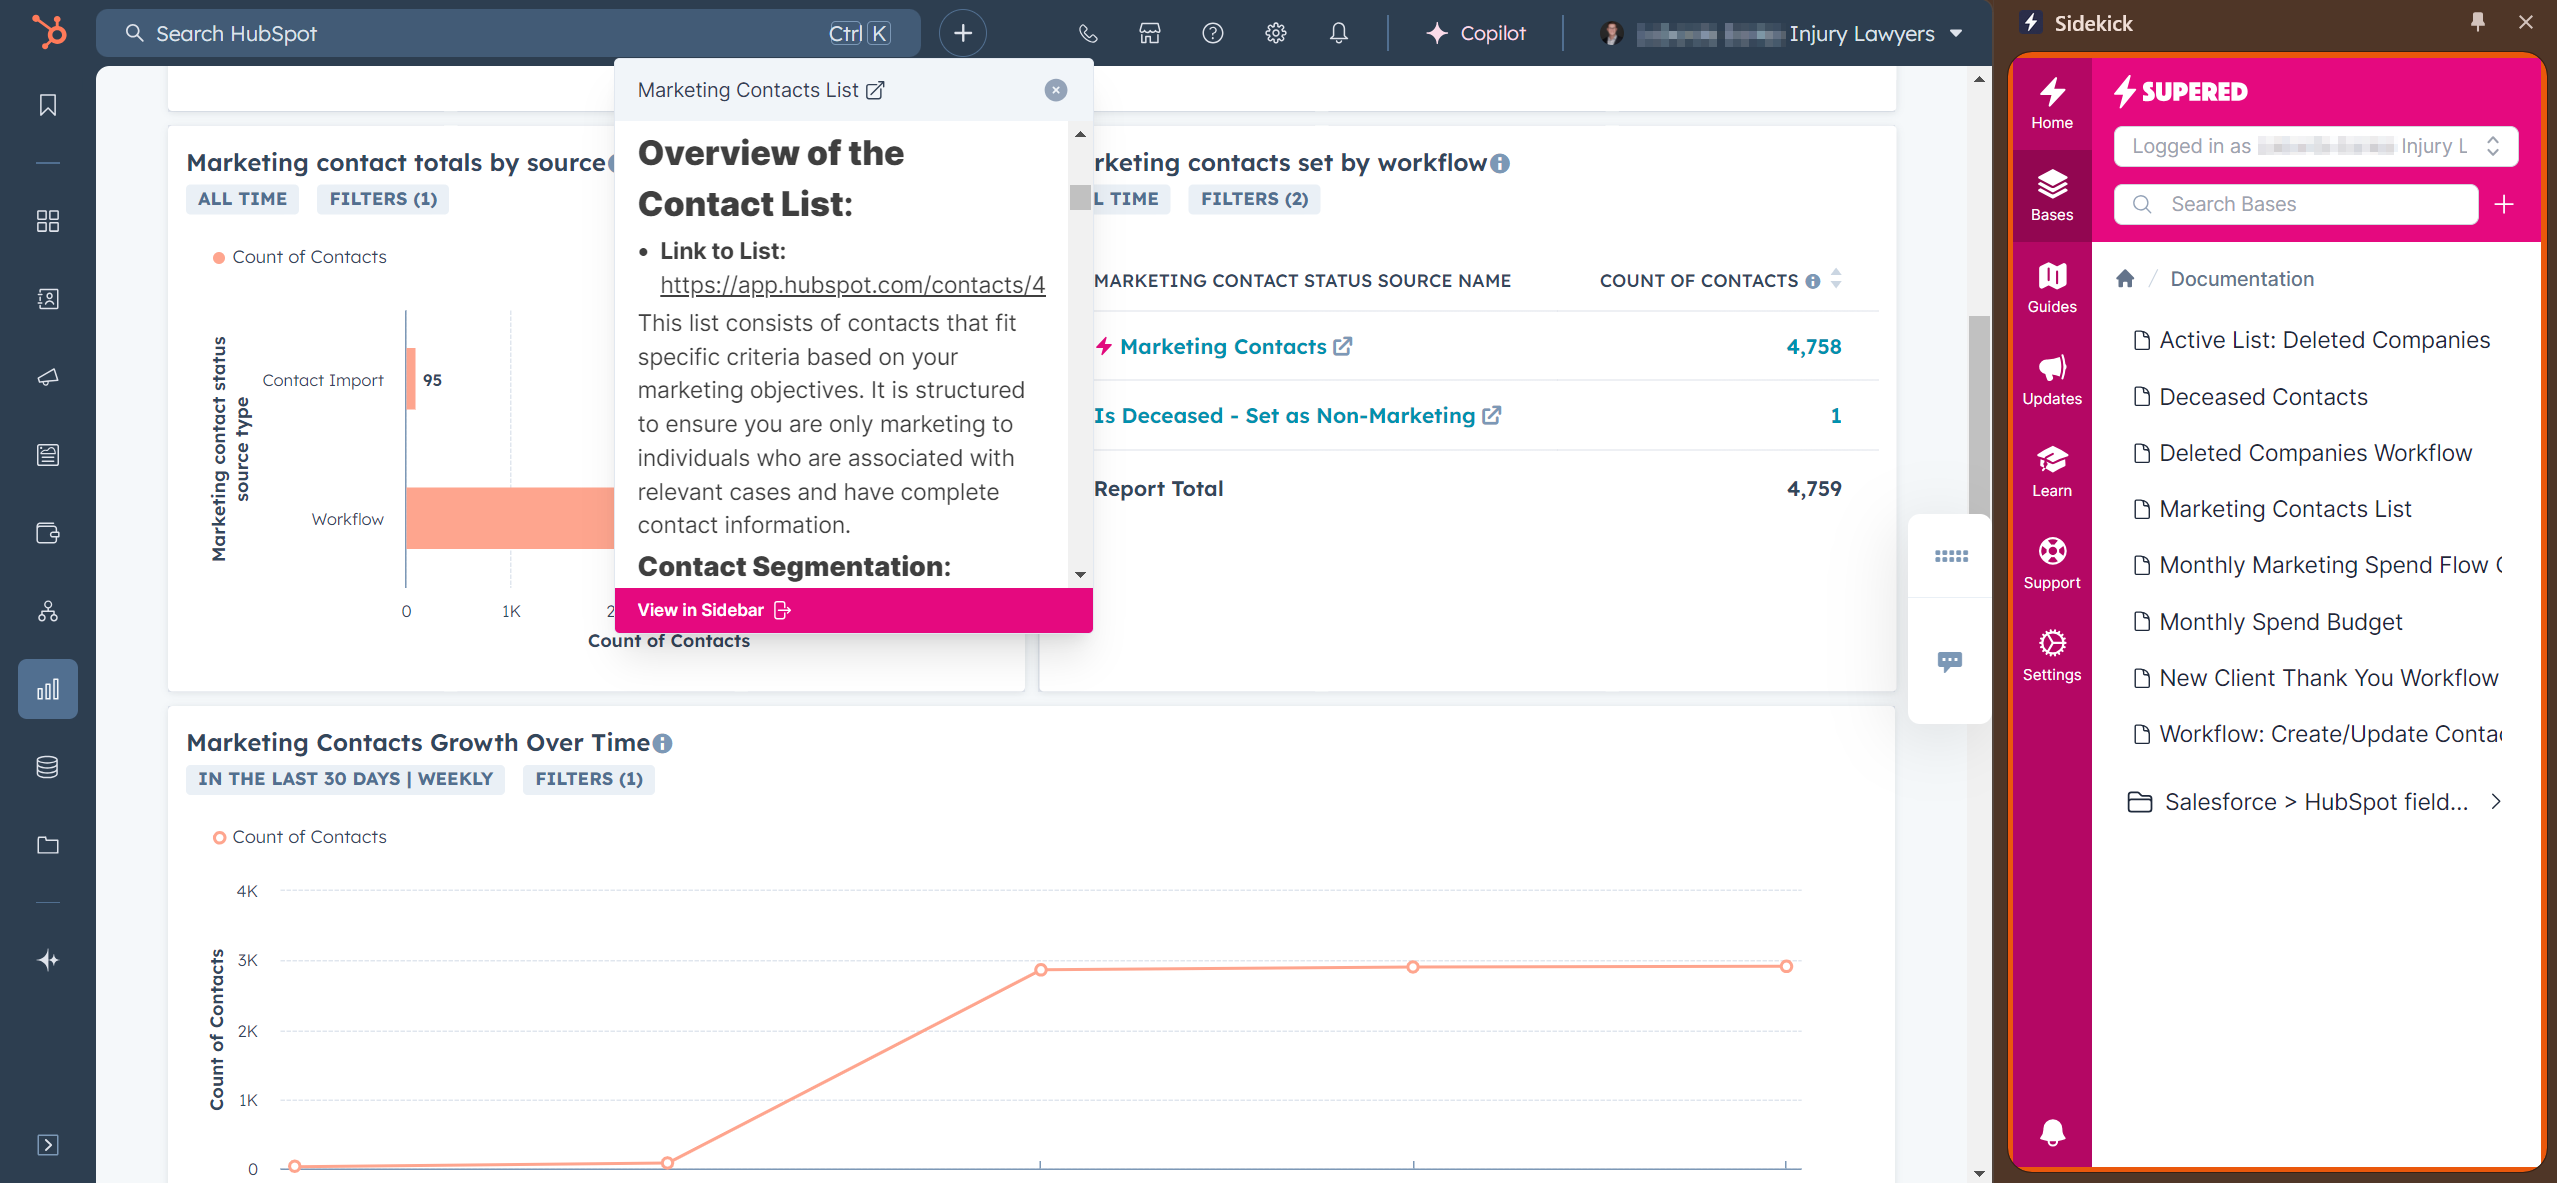Viewport: 2557px width, 1183px height.
Task: Click the keypad grid icon on floating panel
Action: [1950, 556]
